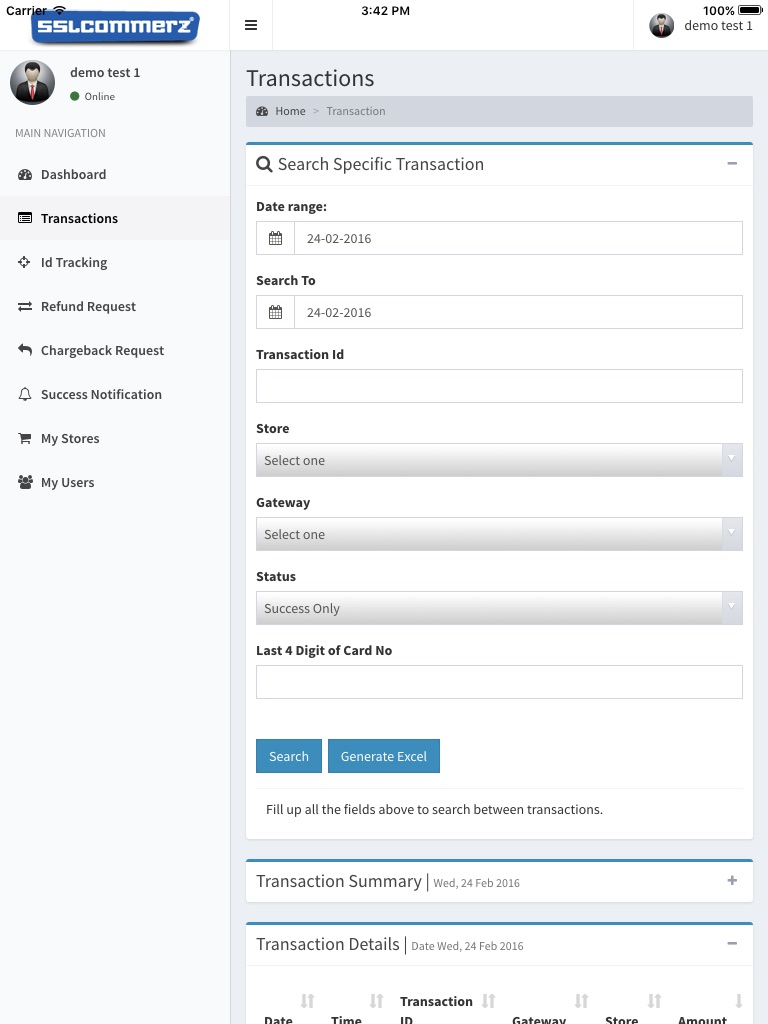Viewport: 768px width, 1024px height.
Task: Click the demo test 1 avatar in header
Action: pos(661,25)
